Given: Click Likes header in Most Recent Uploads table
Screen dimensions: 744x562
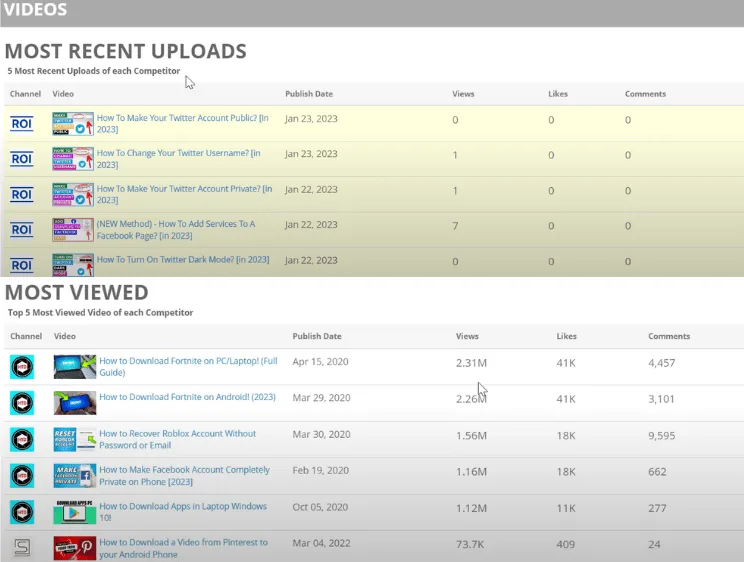Looking at the screenshot, I should click(558, 94).
